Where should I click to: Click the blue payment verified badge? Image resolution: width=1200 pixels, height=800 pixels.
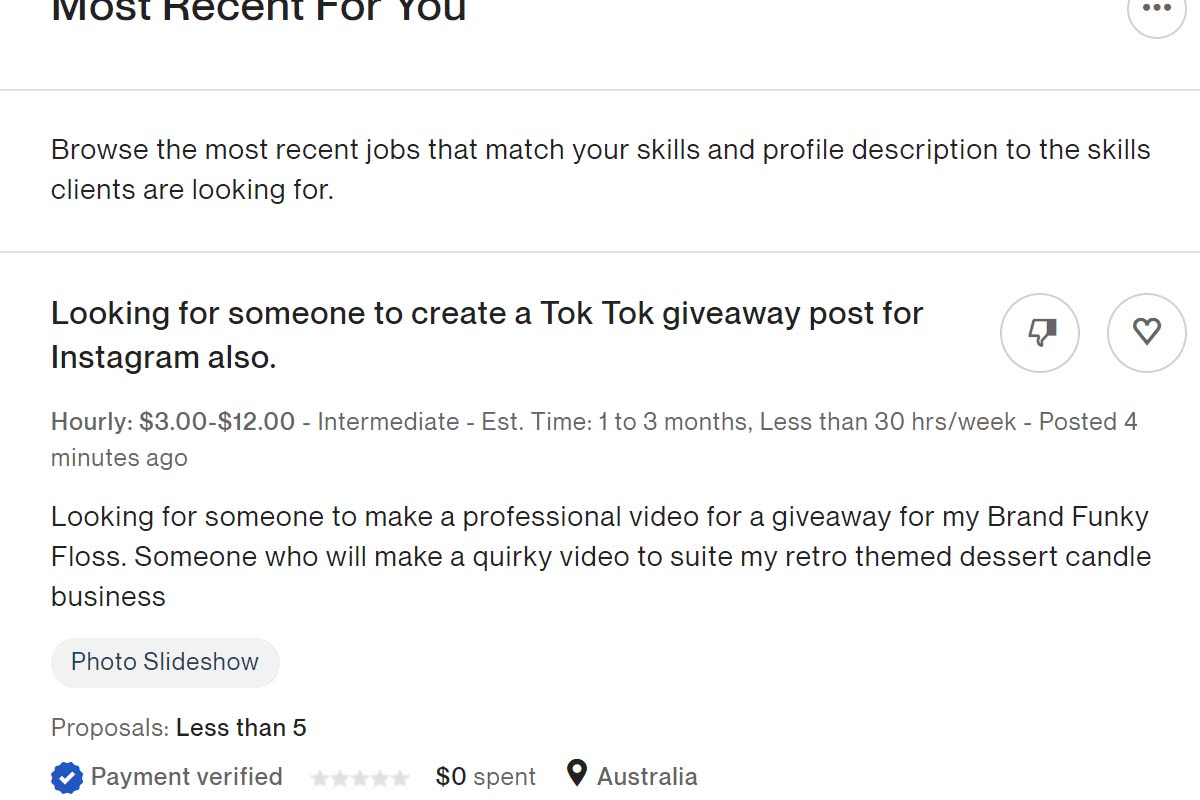coord(67,777)
